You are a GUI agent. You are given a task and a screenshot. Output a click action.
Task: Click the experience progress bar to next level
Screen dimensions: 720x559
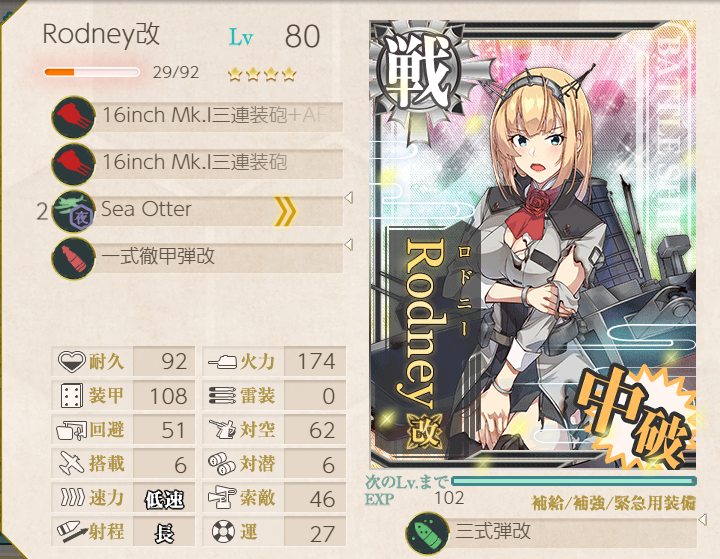(x=574, y=481)
